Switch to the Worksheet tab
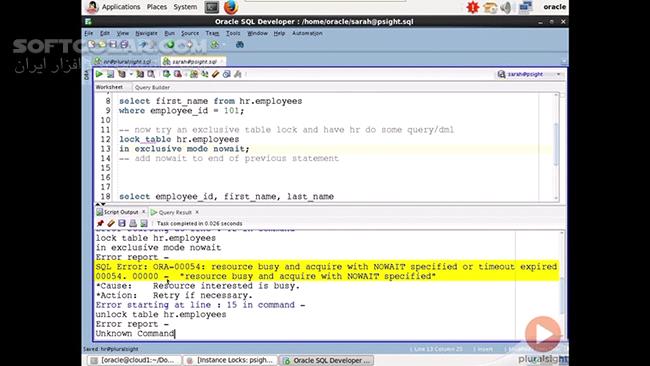 pos(109,87)
